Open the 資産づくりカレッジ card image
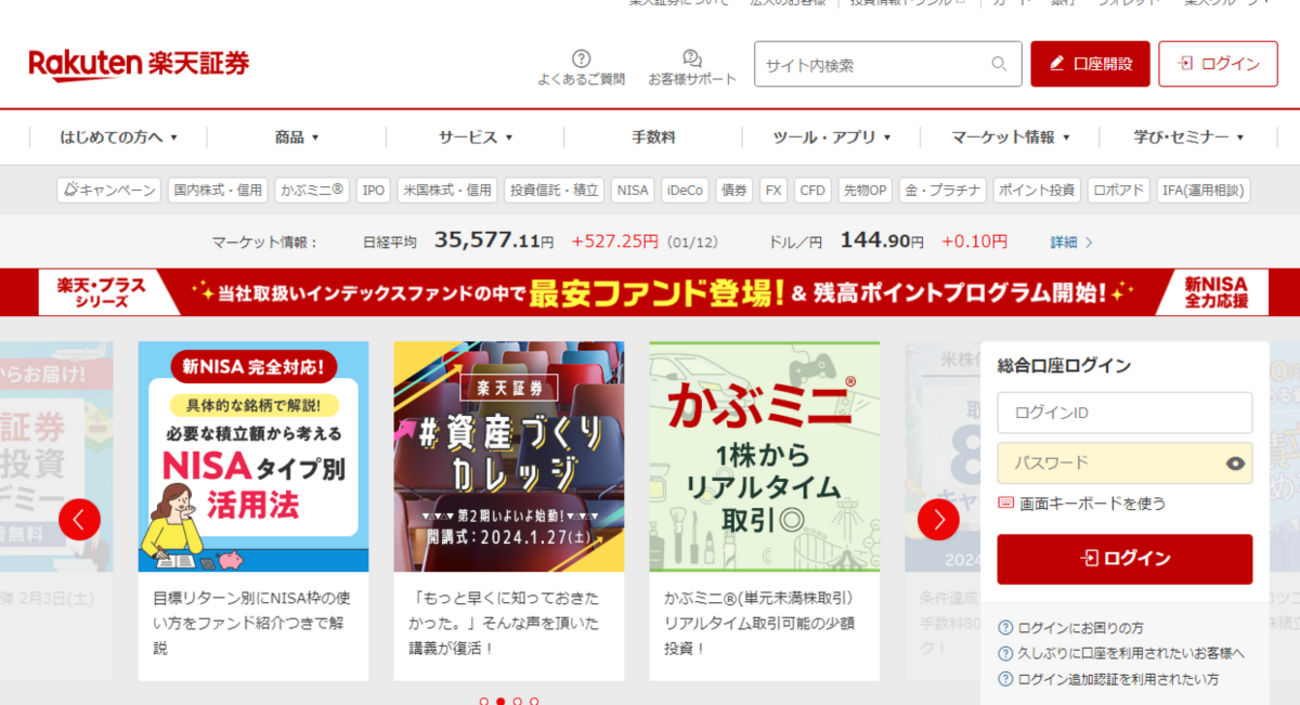This screenshot has width=1300, height=705. 509,457
